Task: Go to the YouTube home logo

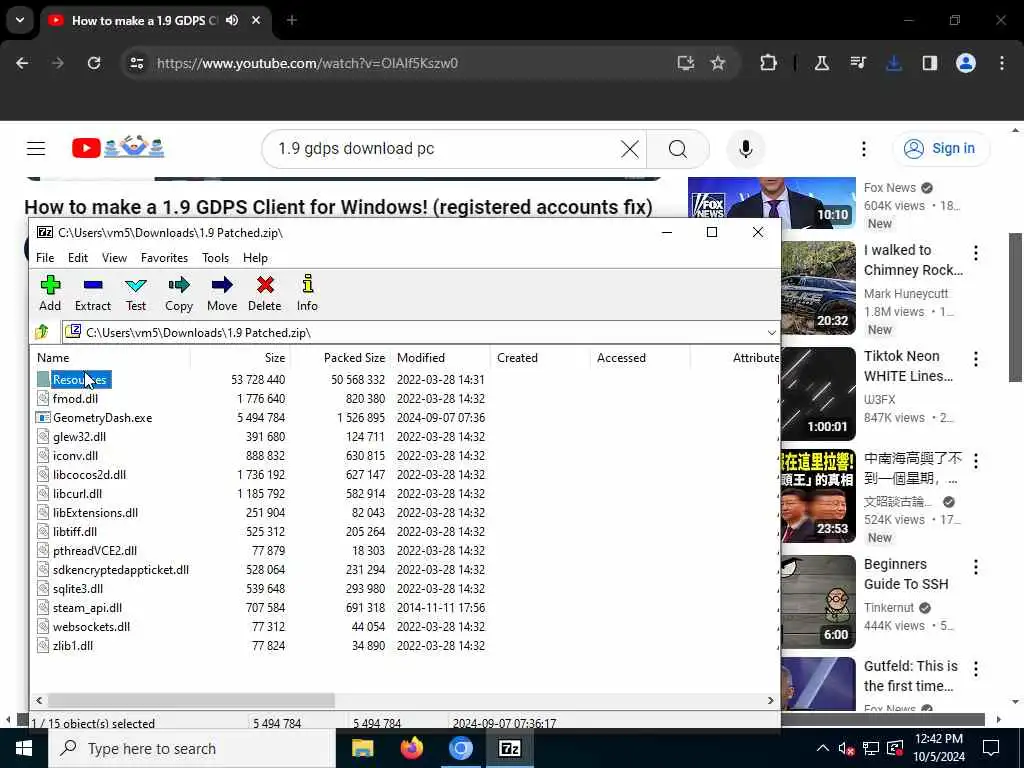Action: coord(118,148)
